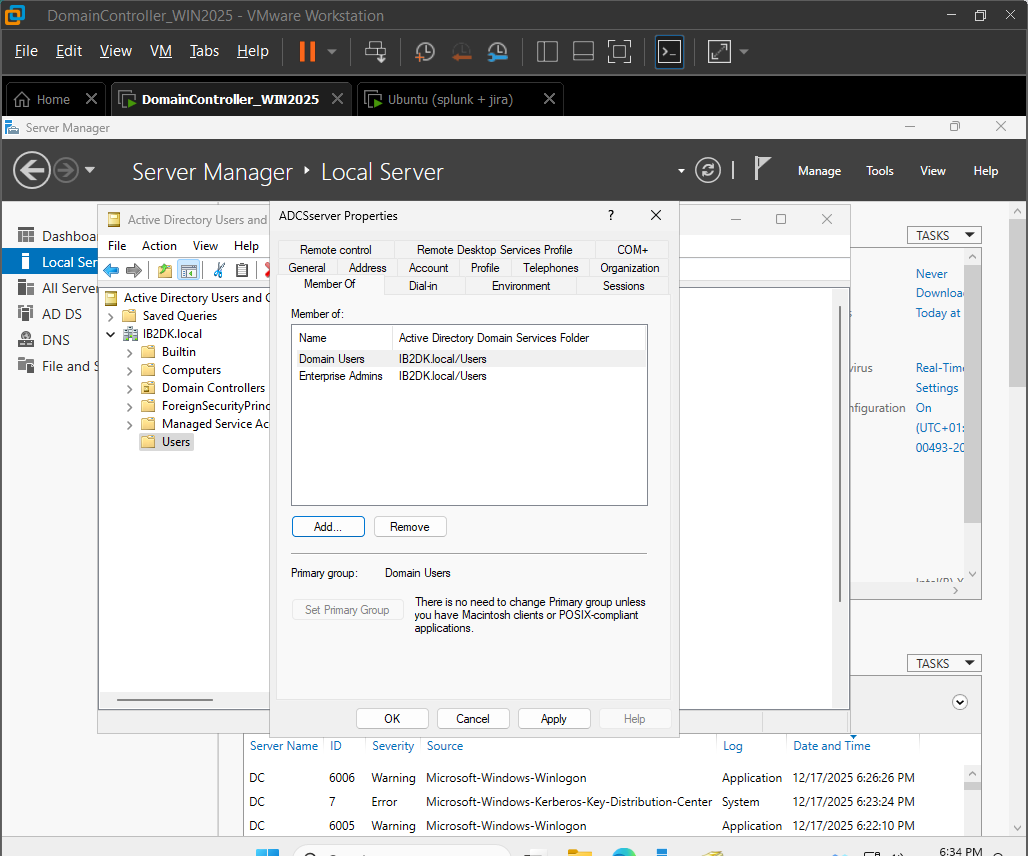Click the up one level folder icon
The width and height of the screenshot is (1028, 856).
[x=165, y=270]
